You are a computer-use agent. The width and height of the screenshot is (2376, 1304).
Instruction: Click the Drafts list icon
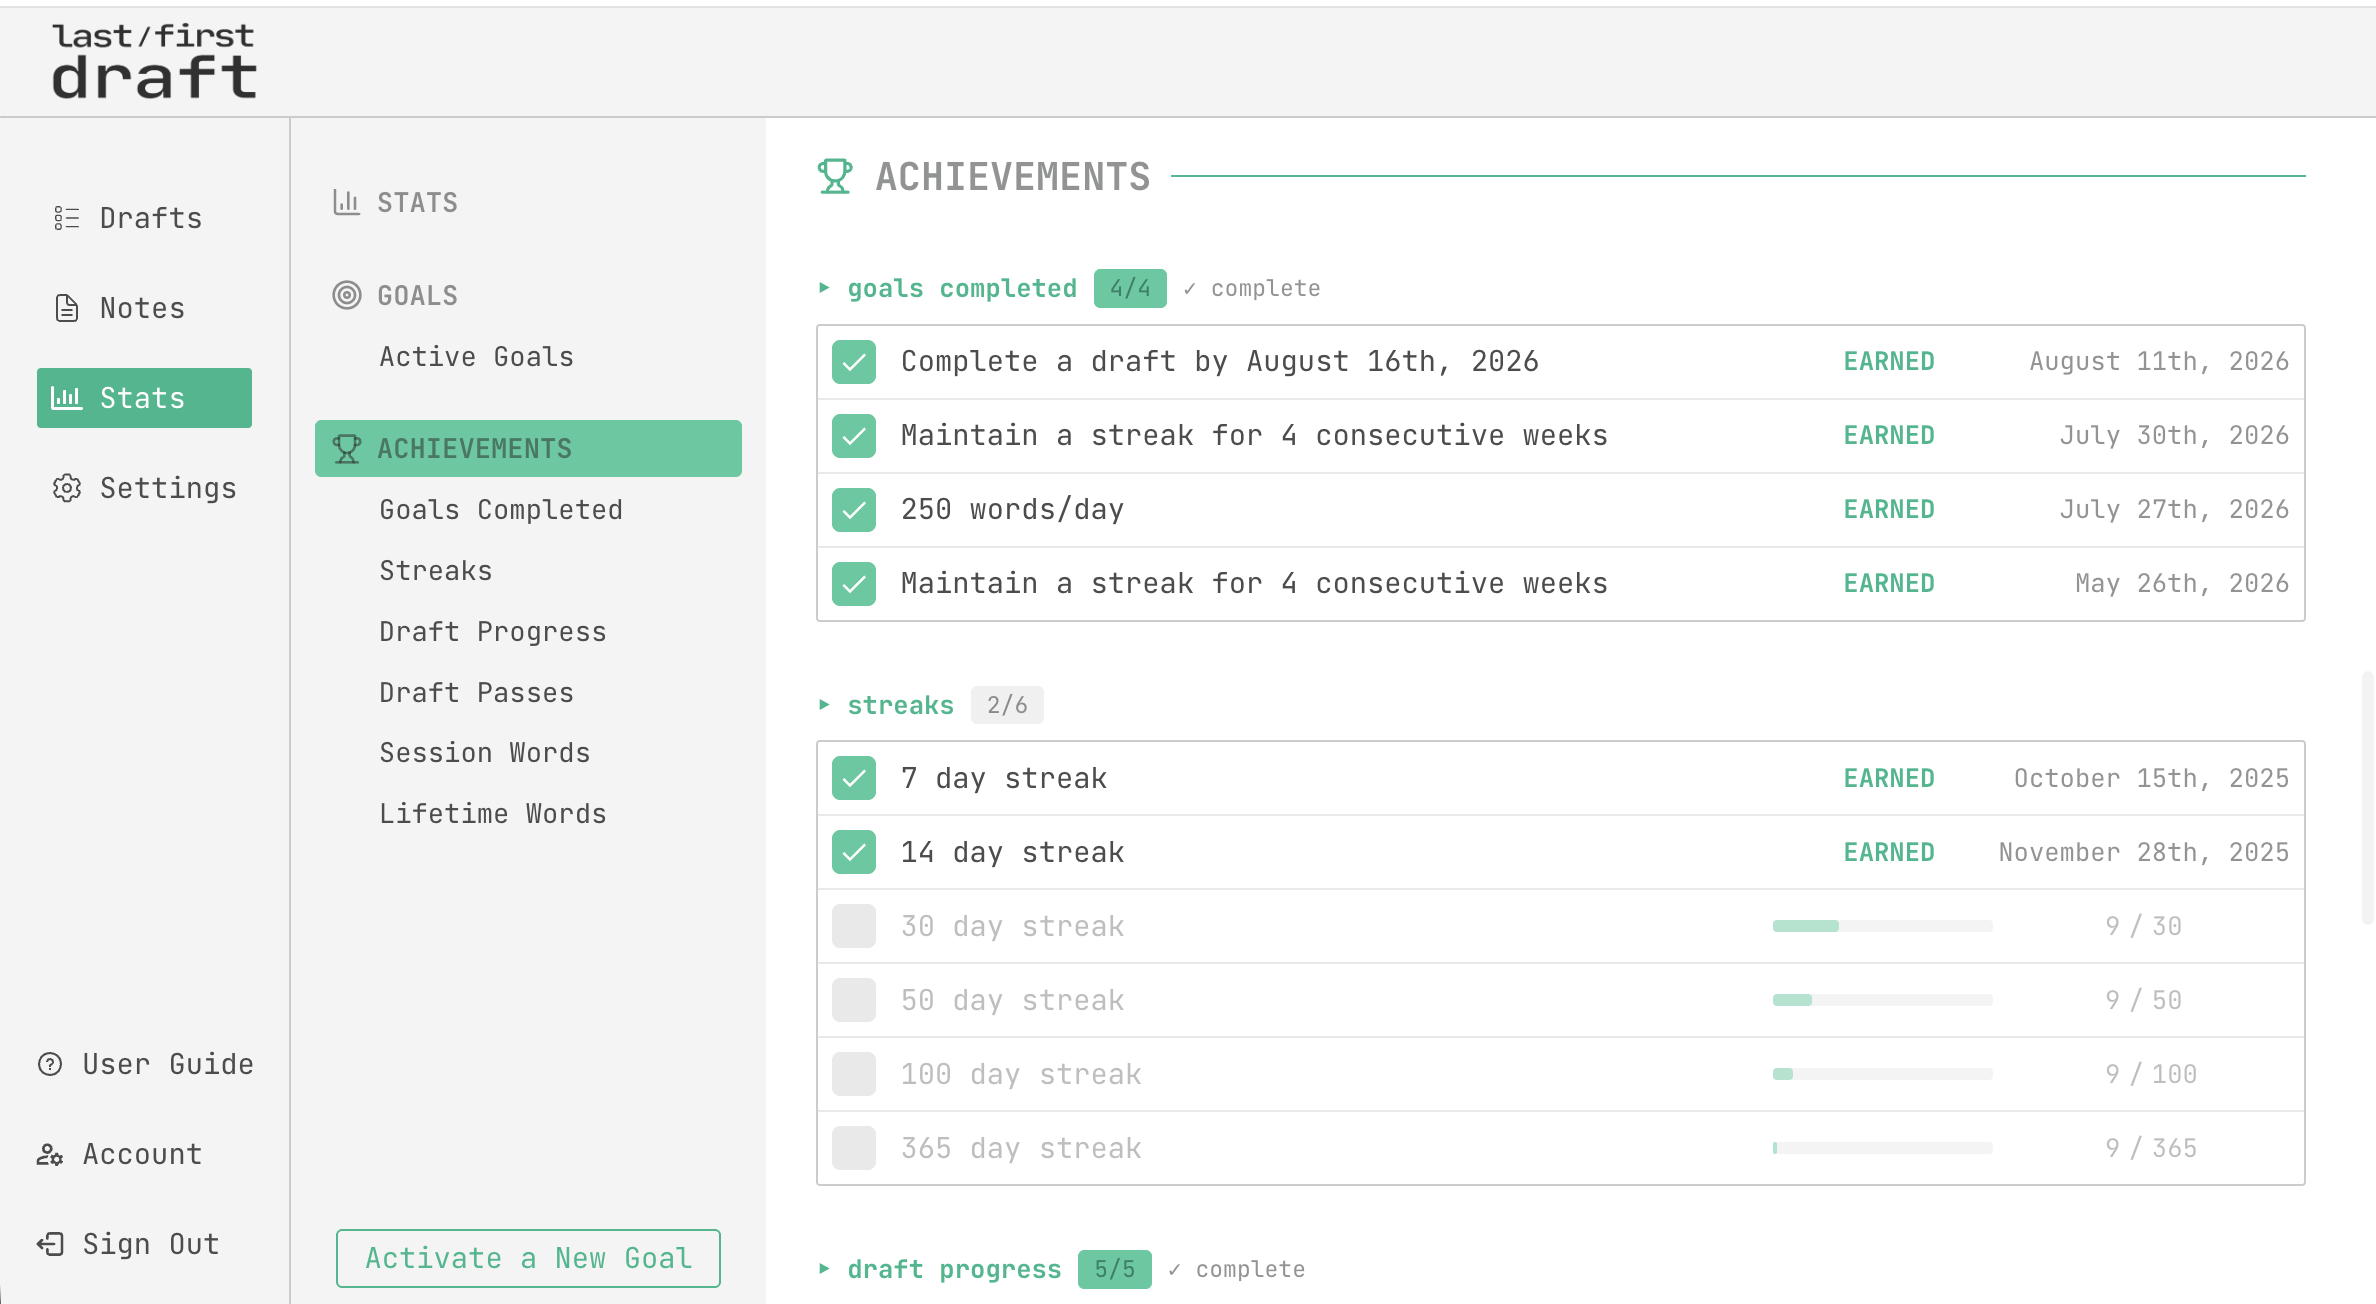click(66, 218)
